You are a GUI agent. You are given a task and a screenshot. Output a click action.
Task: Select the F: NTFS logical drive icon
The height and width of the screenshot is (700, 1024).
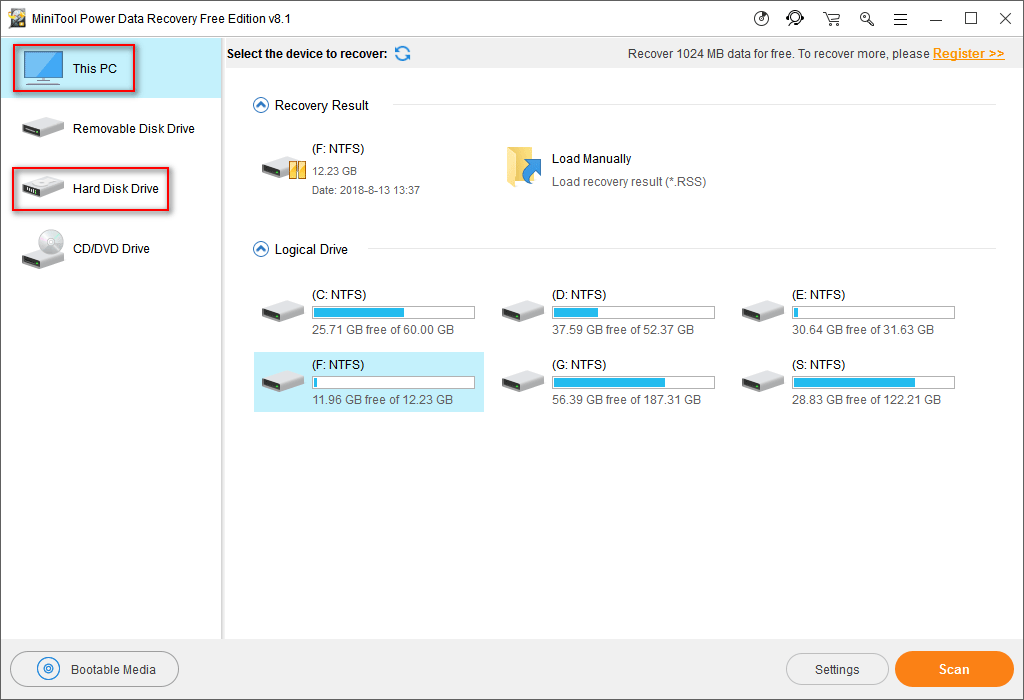(283, 381)
